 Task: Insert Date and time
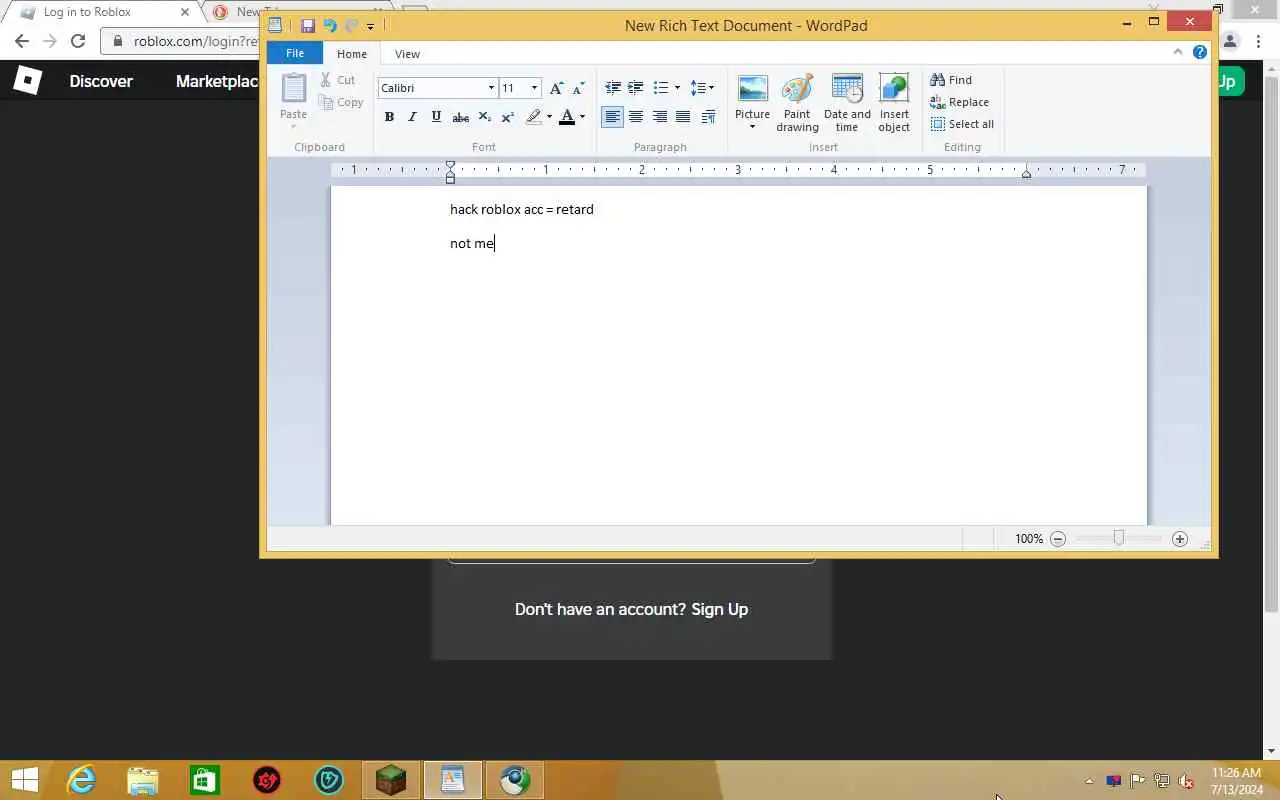(847, 103)
